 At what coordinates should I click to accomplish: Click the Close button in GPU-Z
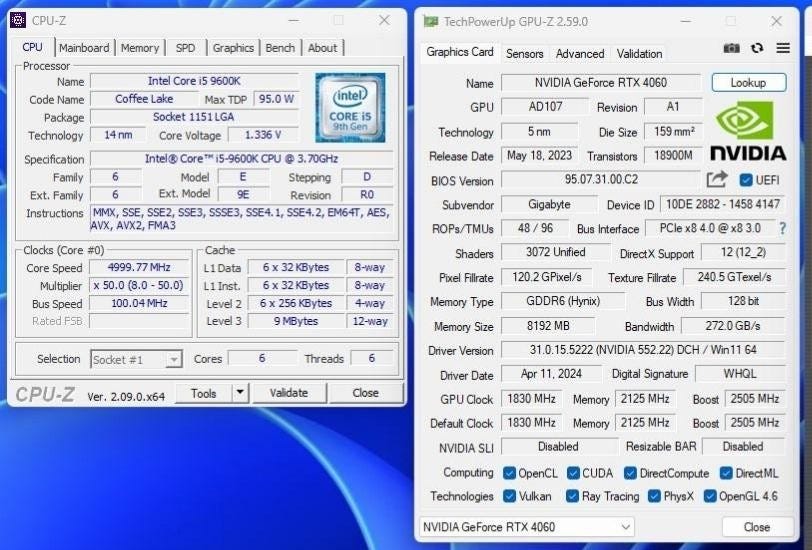[757, 527]
